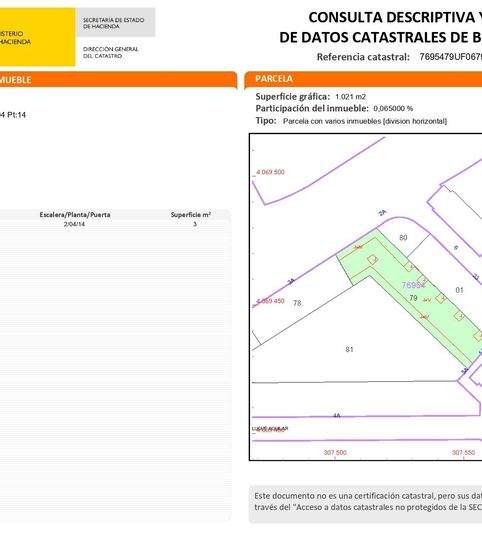Select the value '0,065000 %'
Viewport: 482px width, 542px height.
tap(393, 109)
